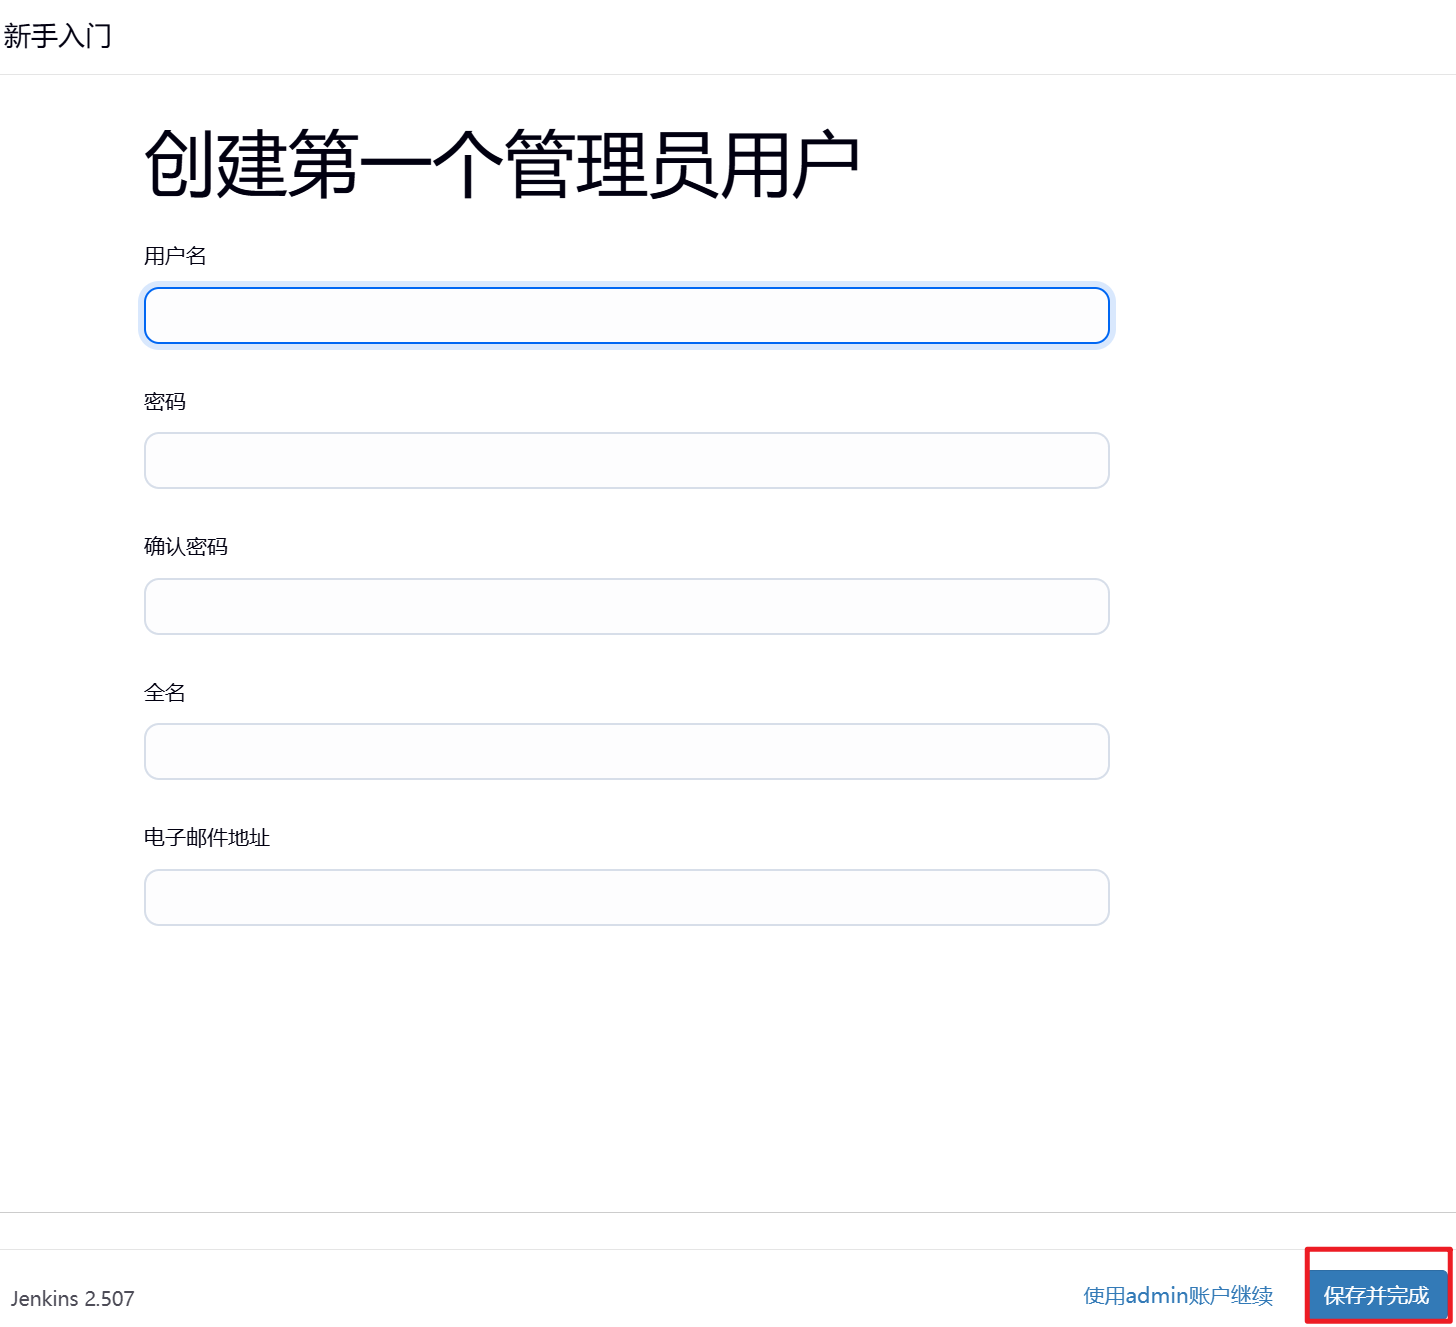Click the 创建第一个管理员用户 page heading
The image size is (1456, 1327).
tap(502, 164)
